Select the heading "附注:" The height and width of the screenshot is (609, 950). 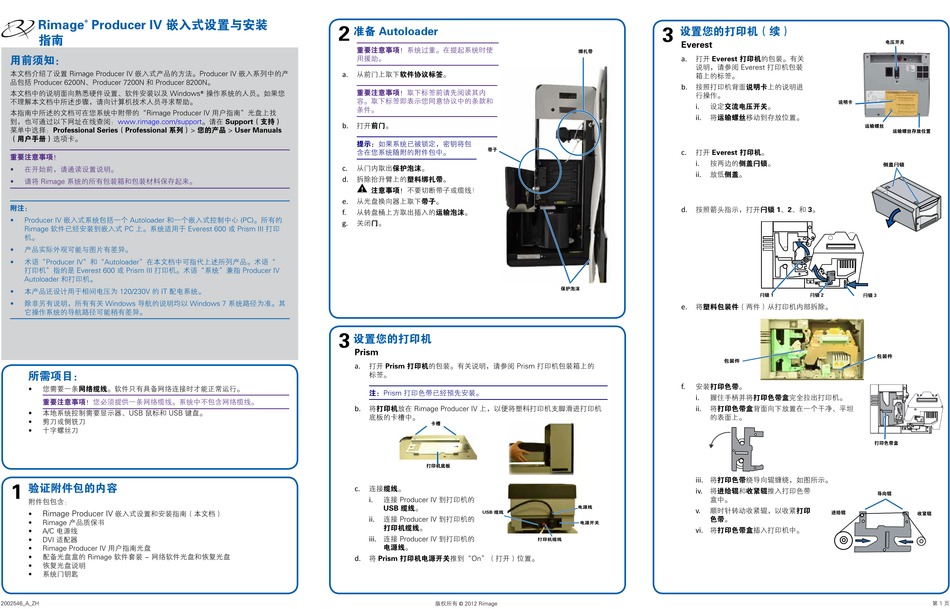[x=19, y=208]
